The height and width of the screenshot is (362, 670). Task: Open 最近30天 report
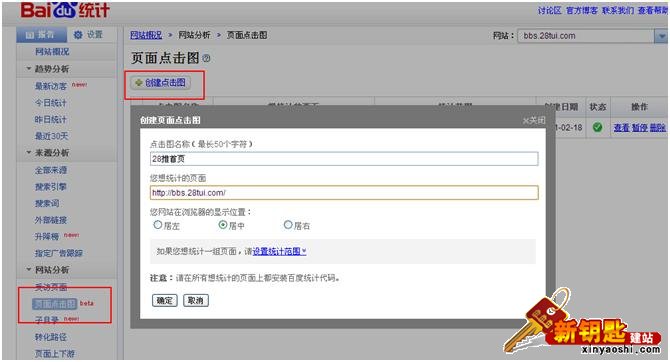(x=51, y=136)
